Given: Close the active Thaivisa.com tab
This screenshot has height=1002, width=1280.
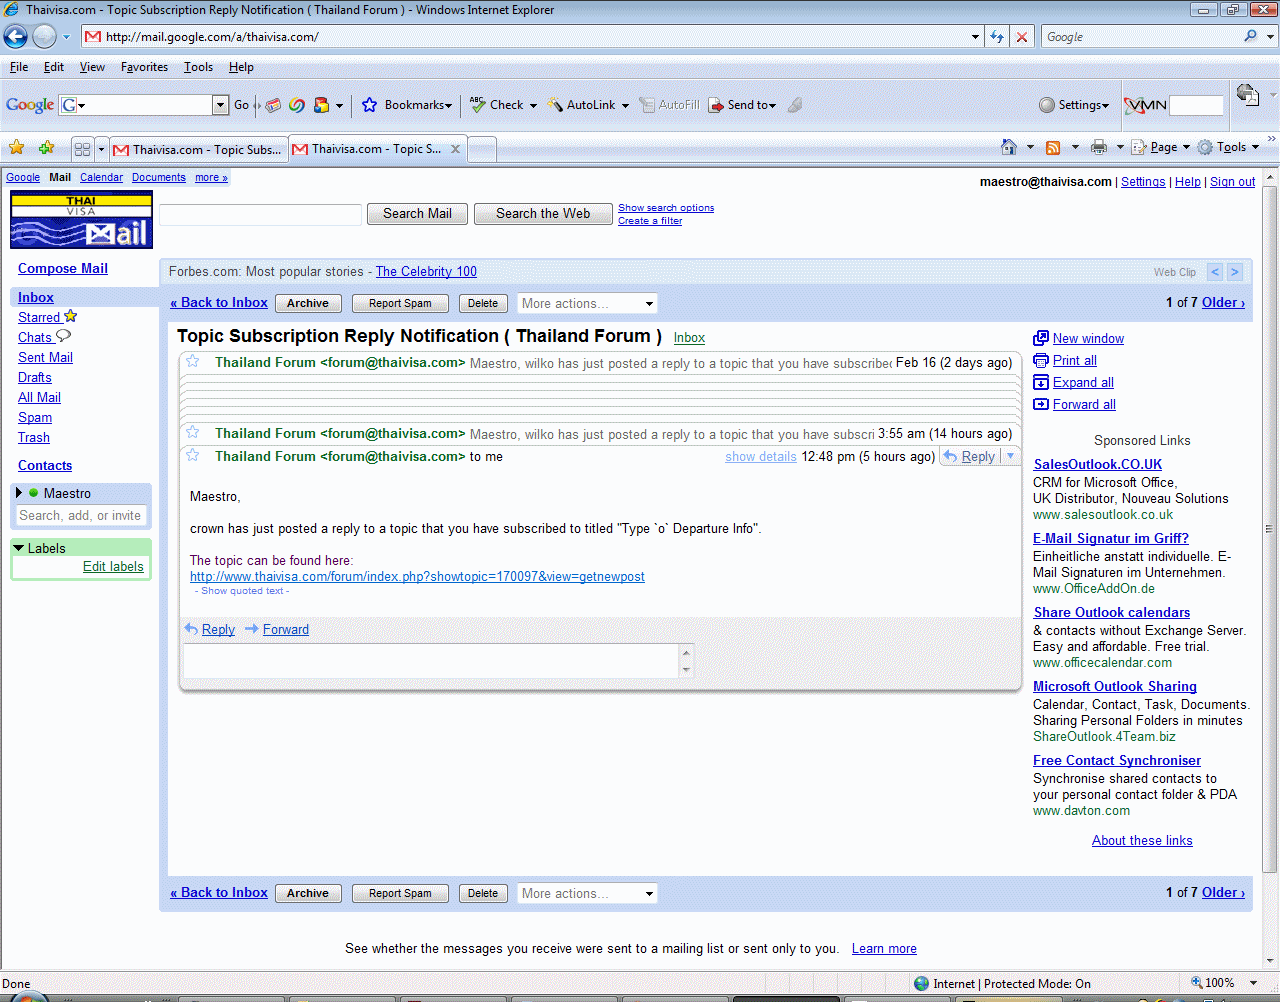Looking at the screenshot, I should click(x=455, y=149).
